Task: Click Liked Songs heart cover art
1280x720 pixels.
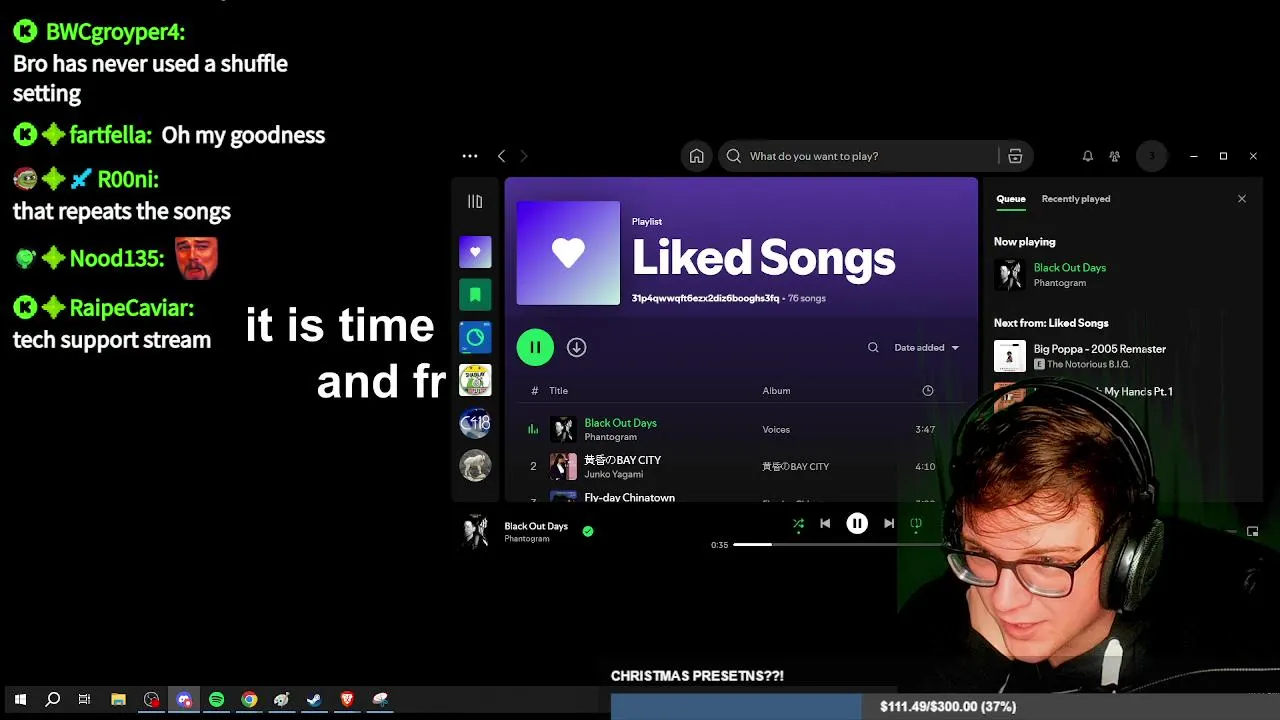Action: (x=568, y=253)
